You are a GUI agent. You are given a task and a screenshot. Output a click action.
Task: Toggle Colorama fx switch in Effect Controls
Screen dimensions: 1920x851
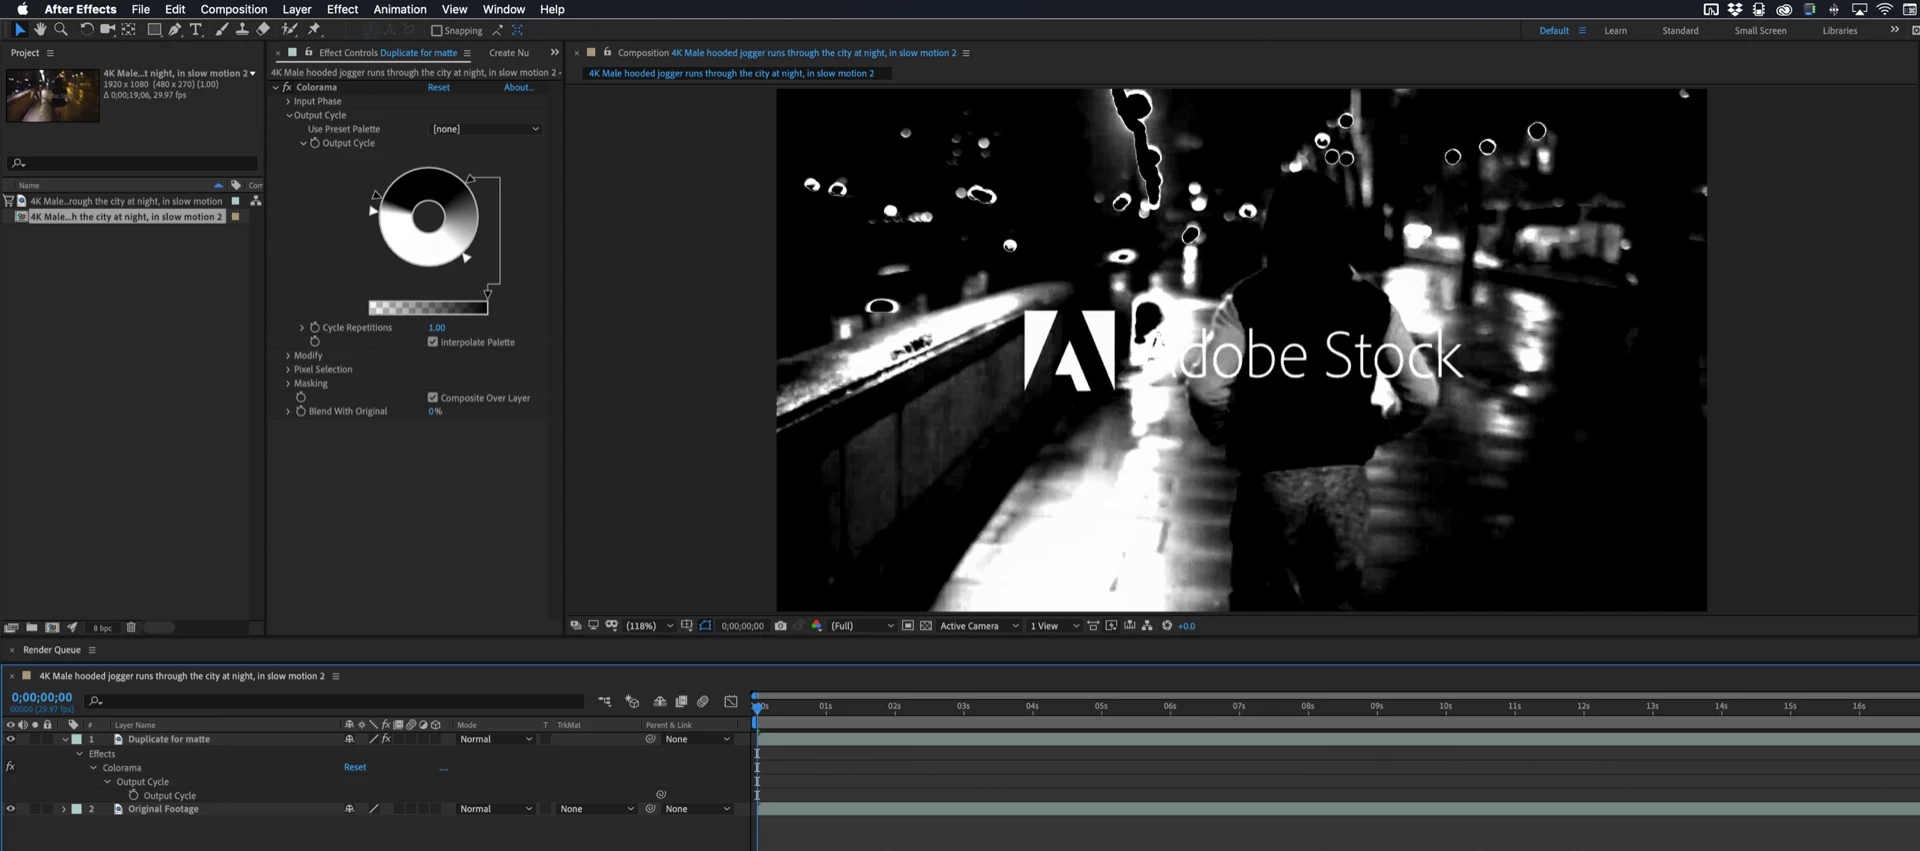287,88
